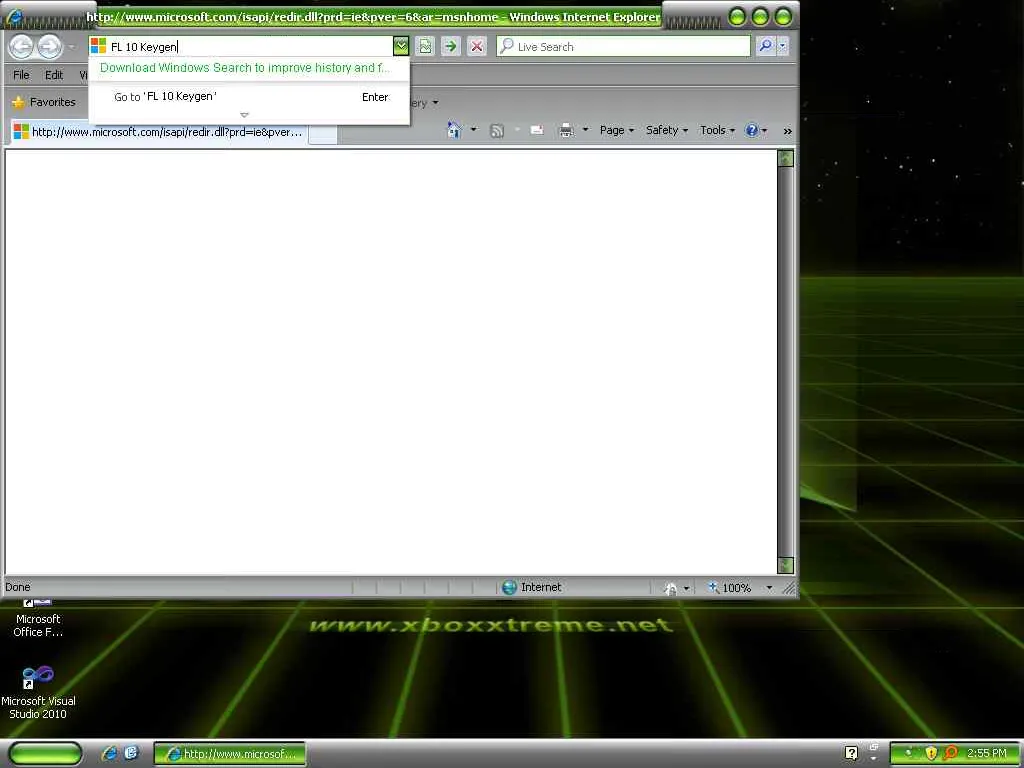Open the Tools command bar menu
This screenshot has width=1024, height=768.
coord(717,130)
